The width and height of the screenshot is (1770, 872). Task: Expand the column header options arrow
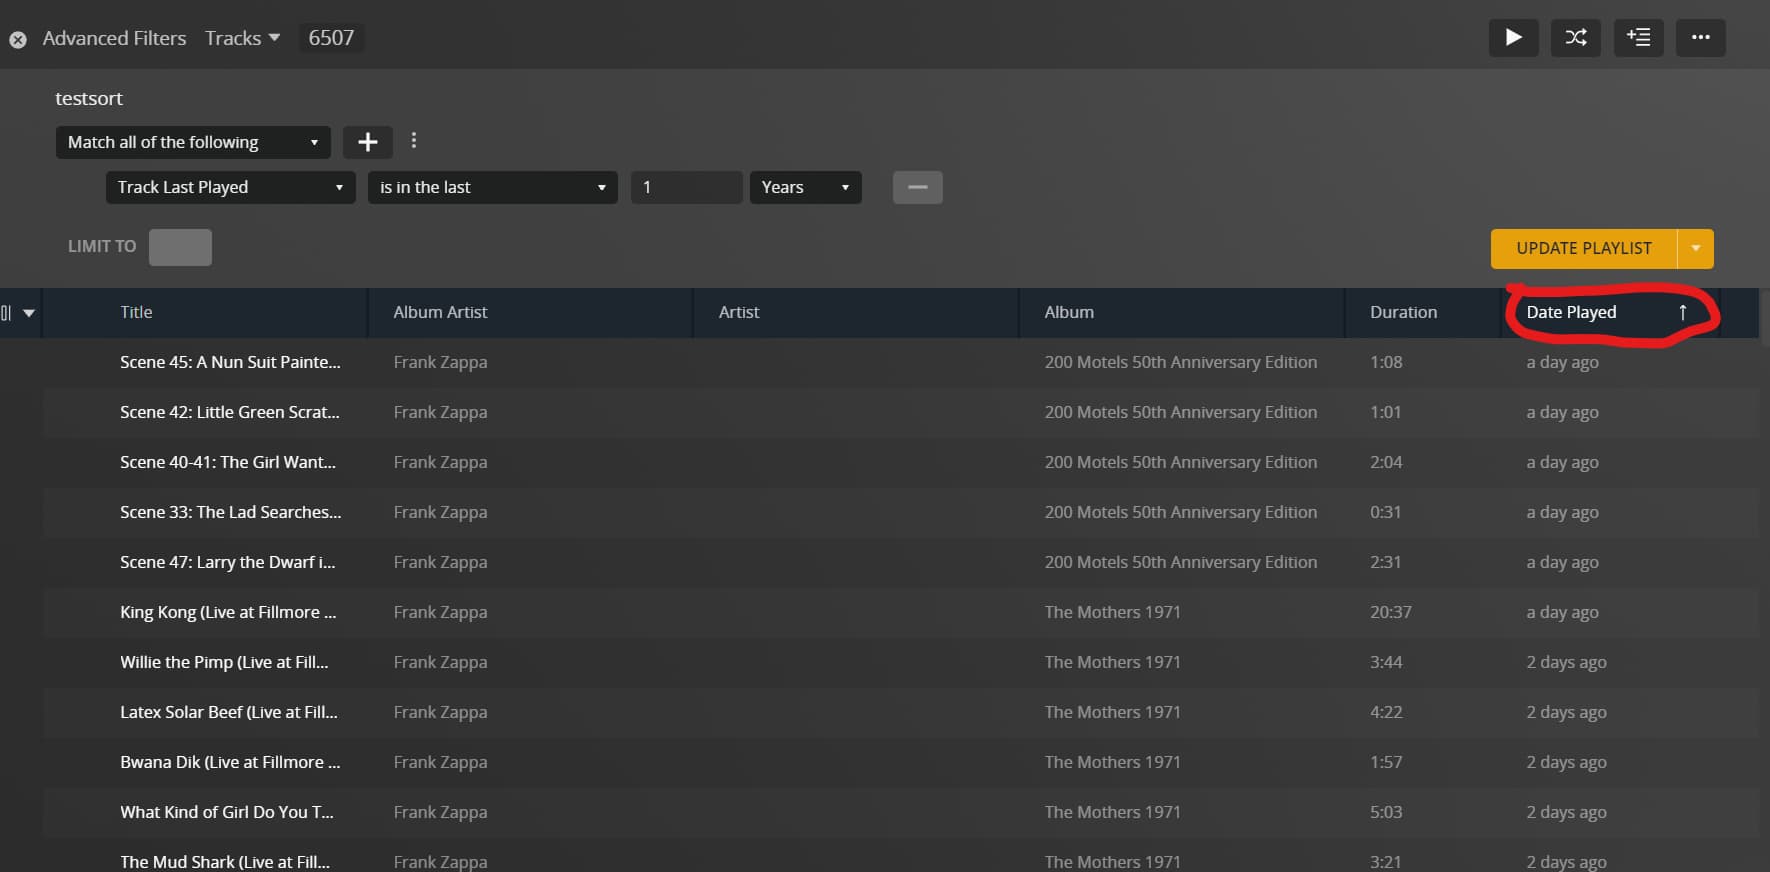click(29, 313)
